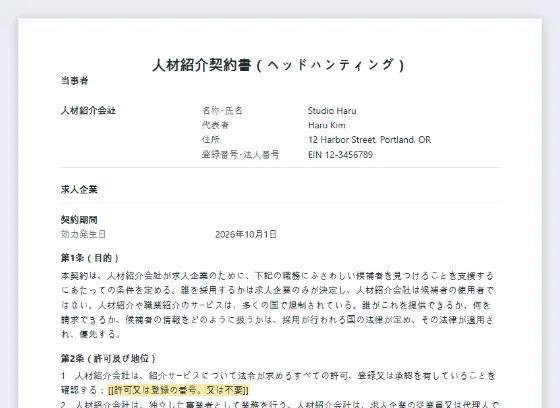Click the 求人企業 section heading
The width and height of the screenshot is (560, 408).
point(79,189)
